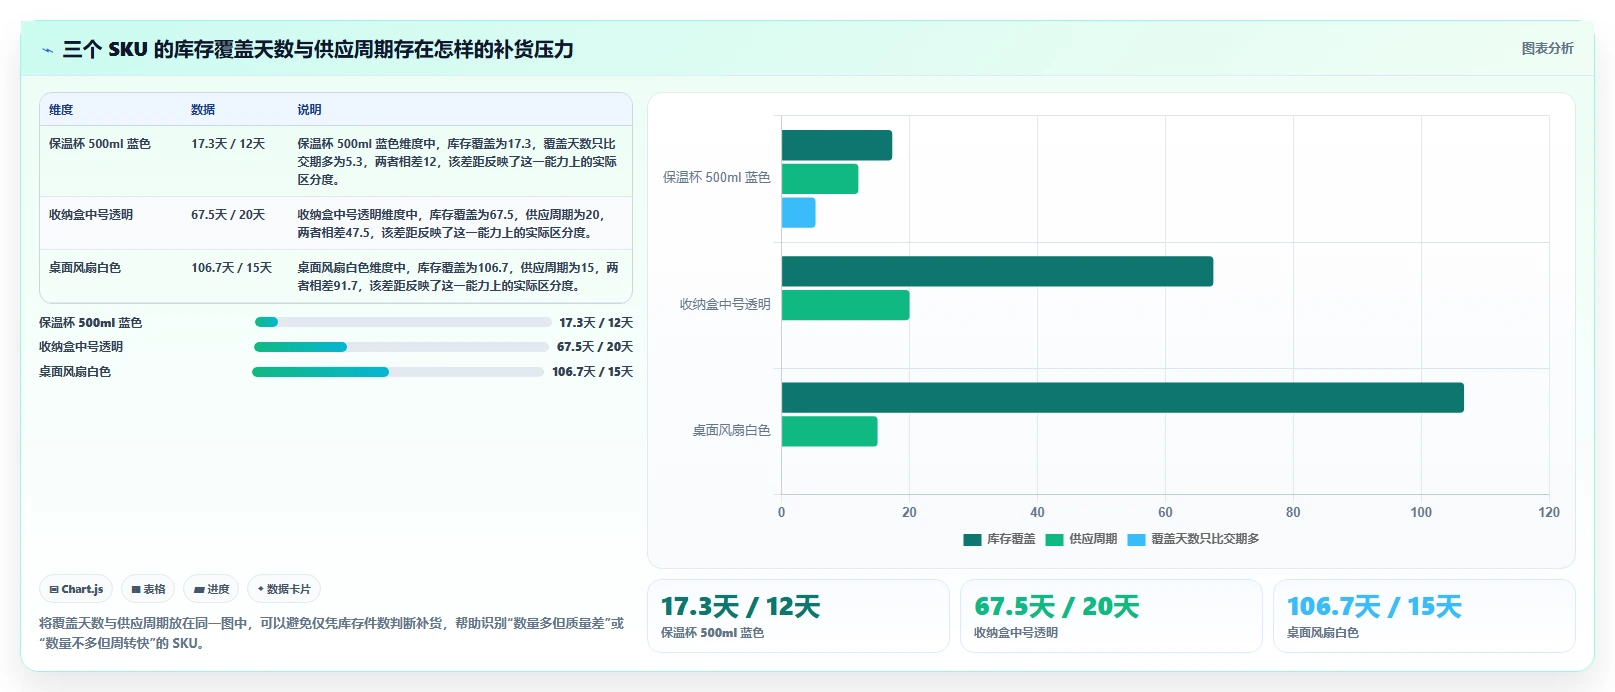Toggle the 覆盖天数只比交期多 legend swatch
The image size is (1615, 692).
1136,539
